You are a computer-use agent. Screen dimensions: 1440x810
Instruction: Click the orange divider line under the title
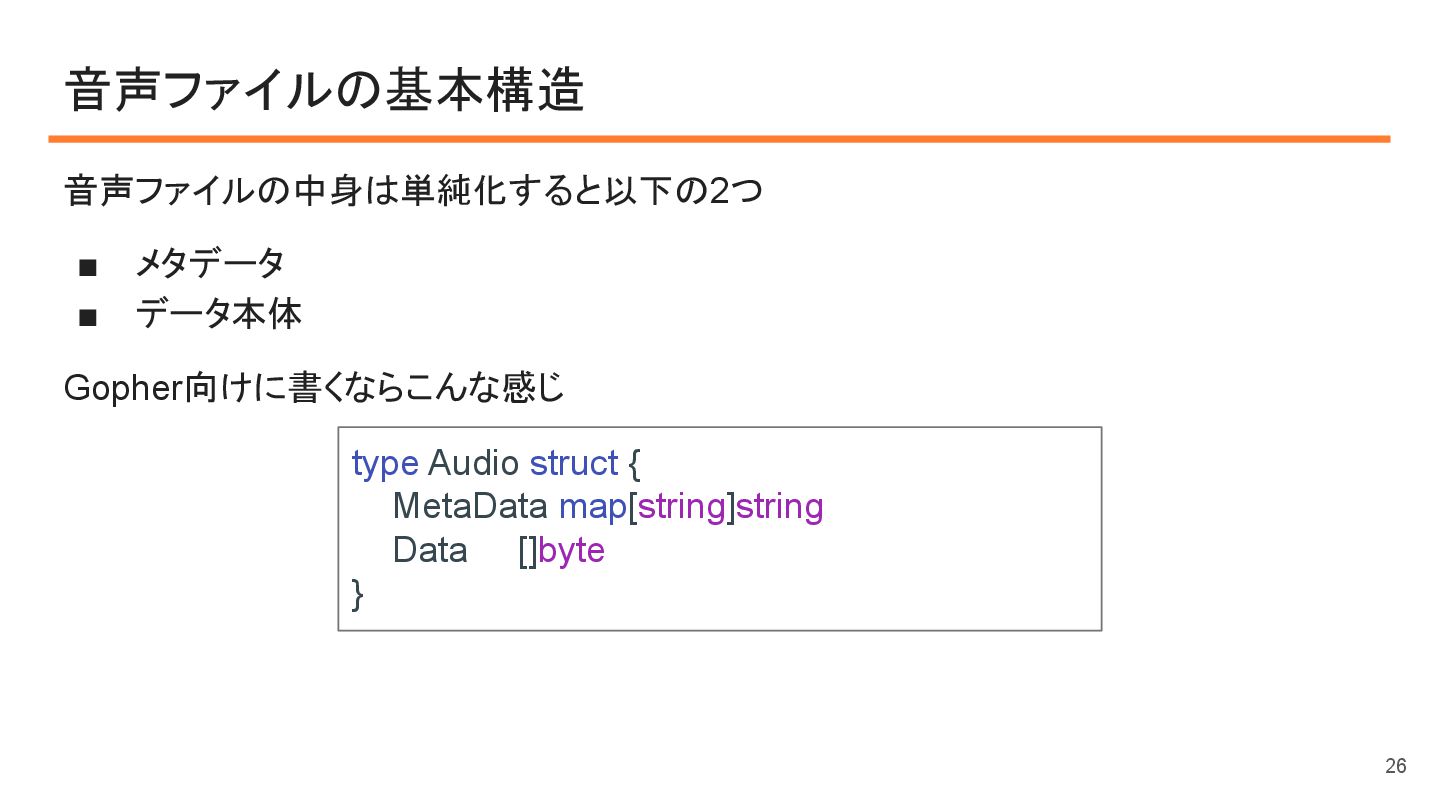point(719,139)
